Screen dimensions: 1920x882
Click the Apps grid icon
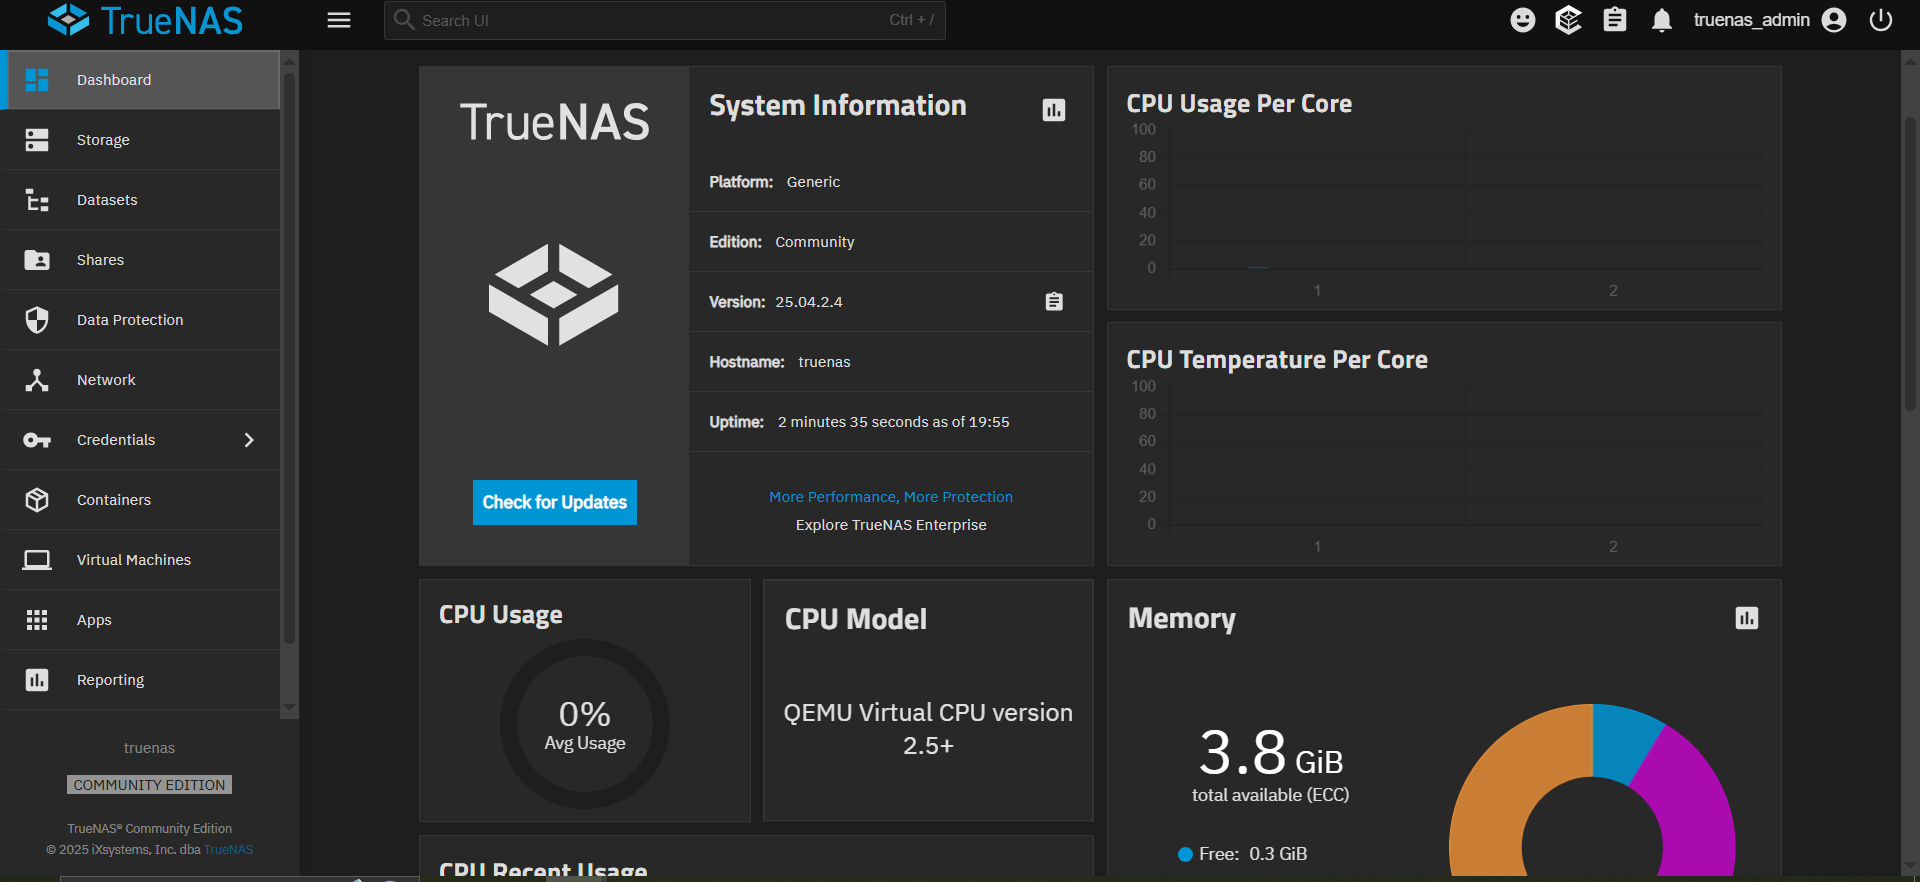point(37,620)
